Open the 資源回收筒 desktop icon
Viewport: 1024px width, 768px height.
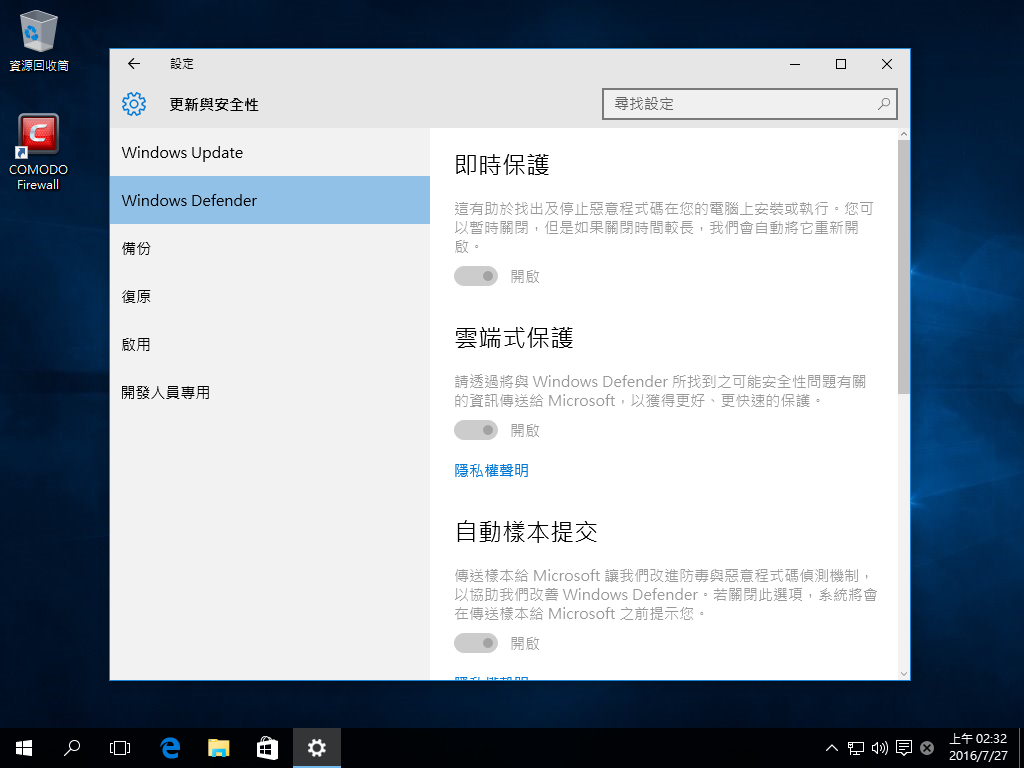tap(39, 40)
